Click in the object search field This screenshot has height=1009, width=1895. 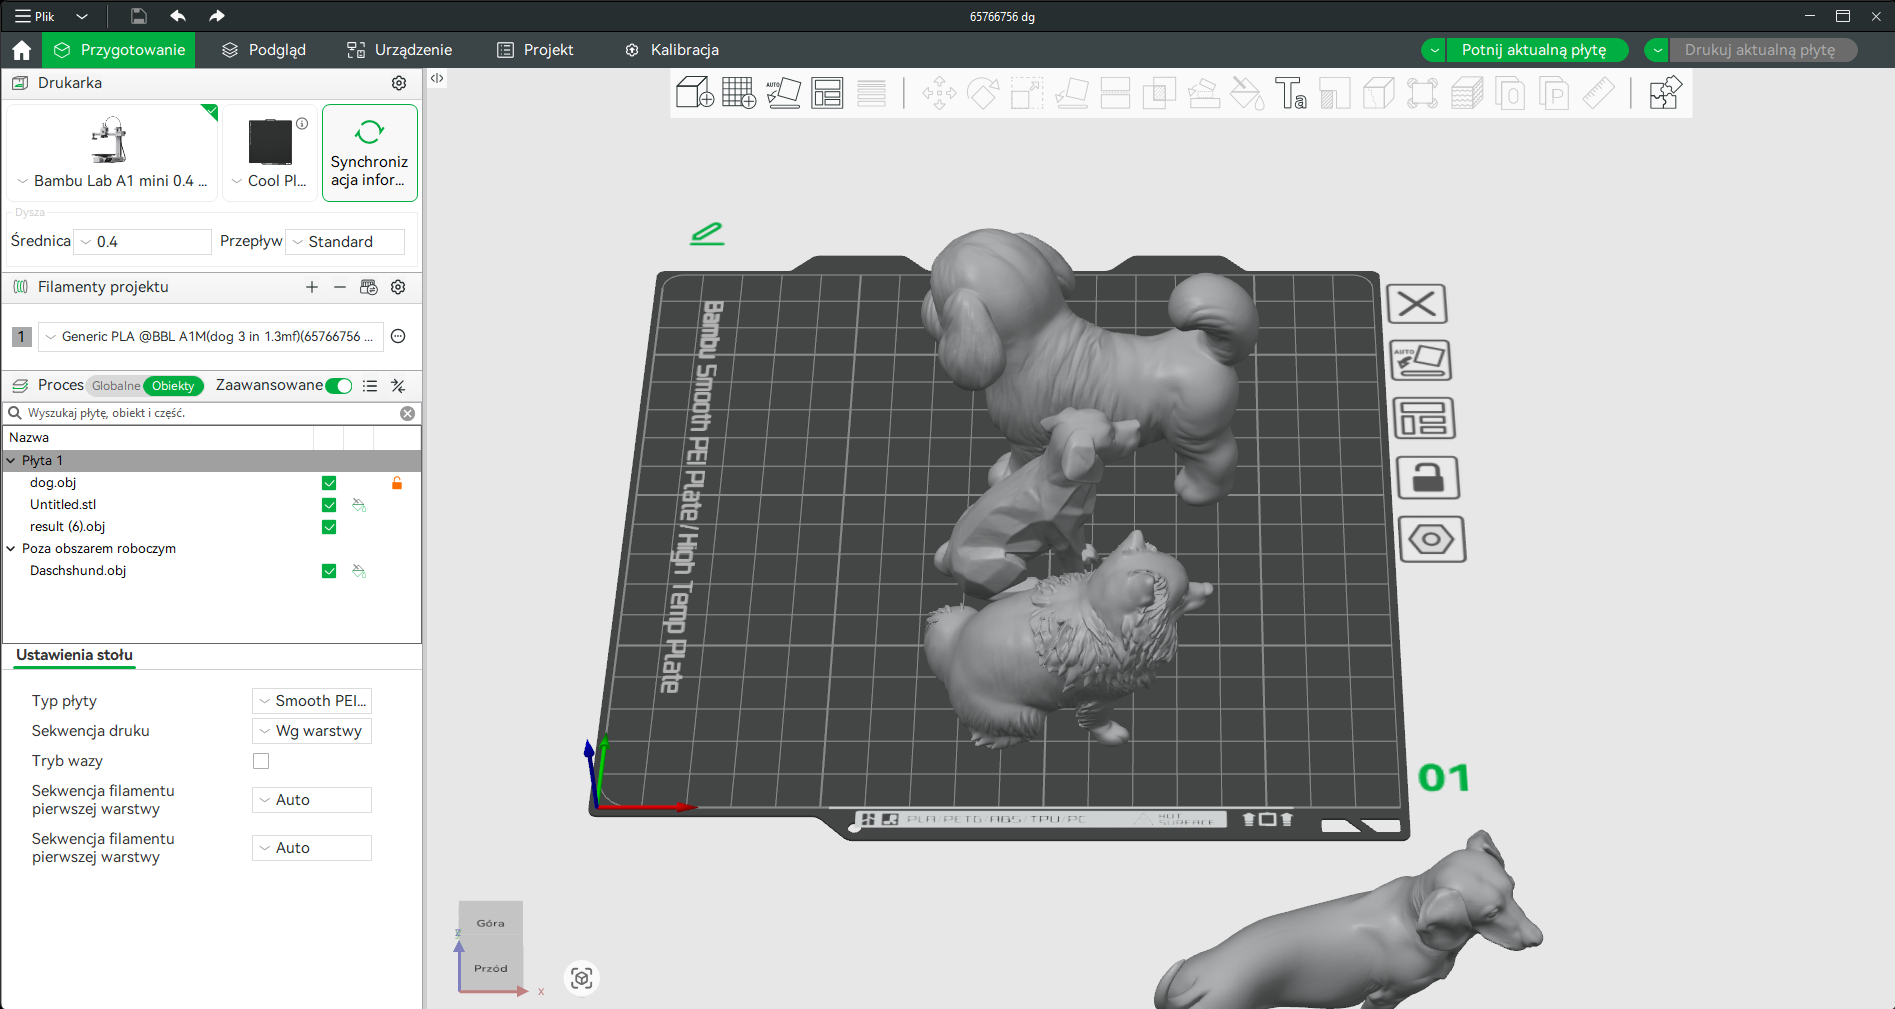click(212, 413)
